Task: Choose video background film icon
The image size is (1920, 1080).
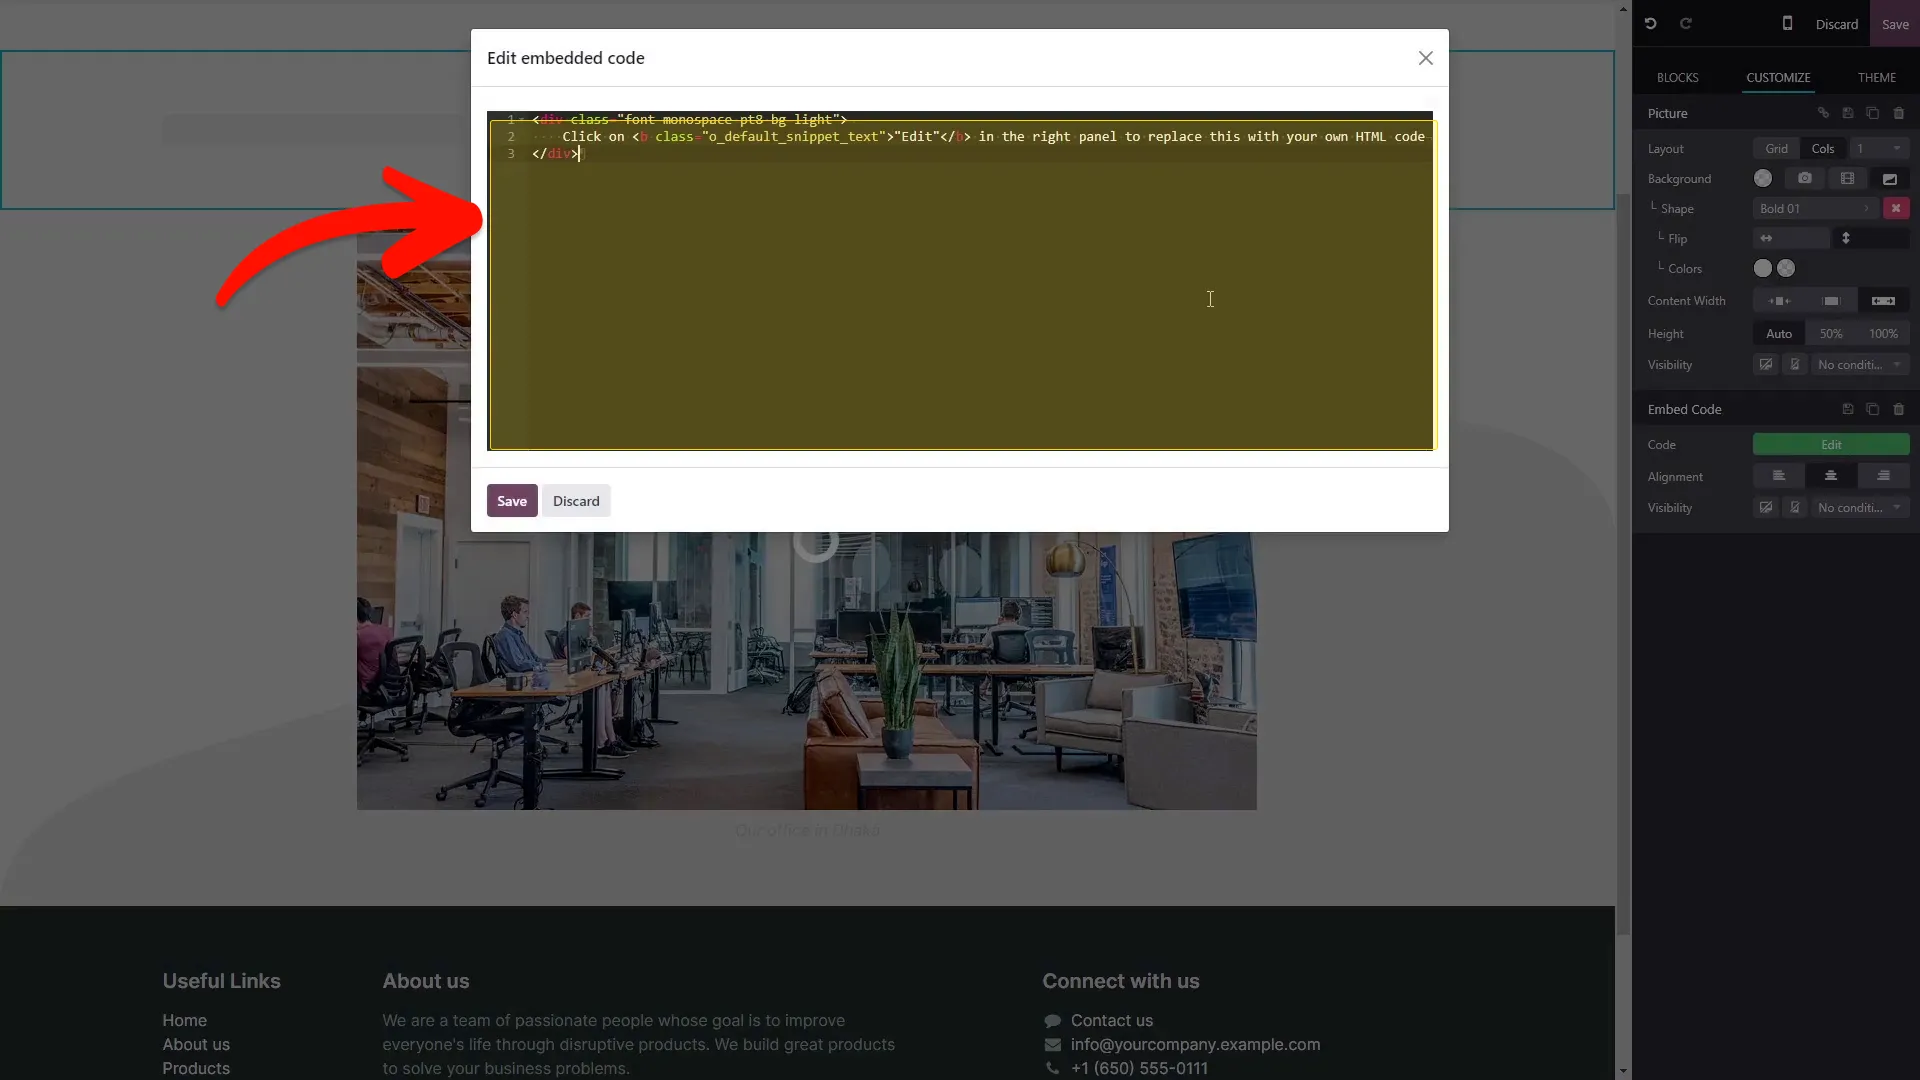Action: [1847, 178]
